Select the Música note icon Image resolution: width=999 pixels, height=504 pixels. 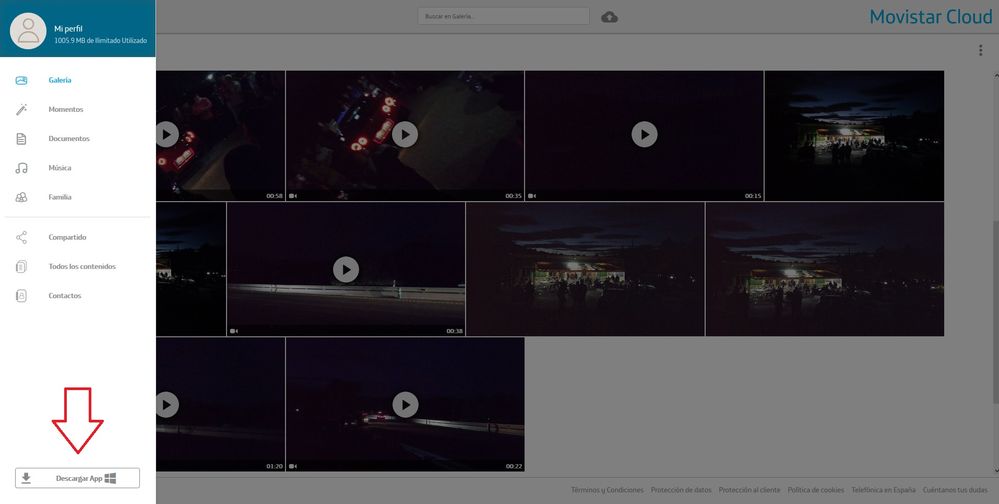point(21,168)
